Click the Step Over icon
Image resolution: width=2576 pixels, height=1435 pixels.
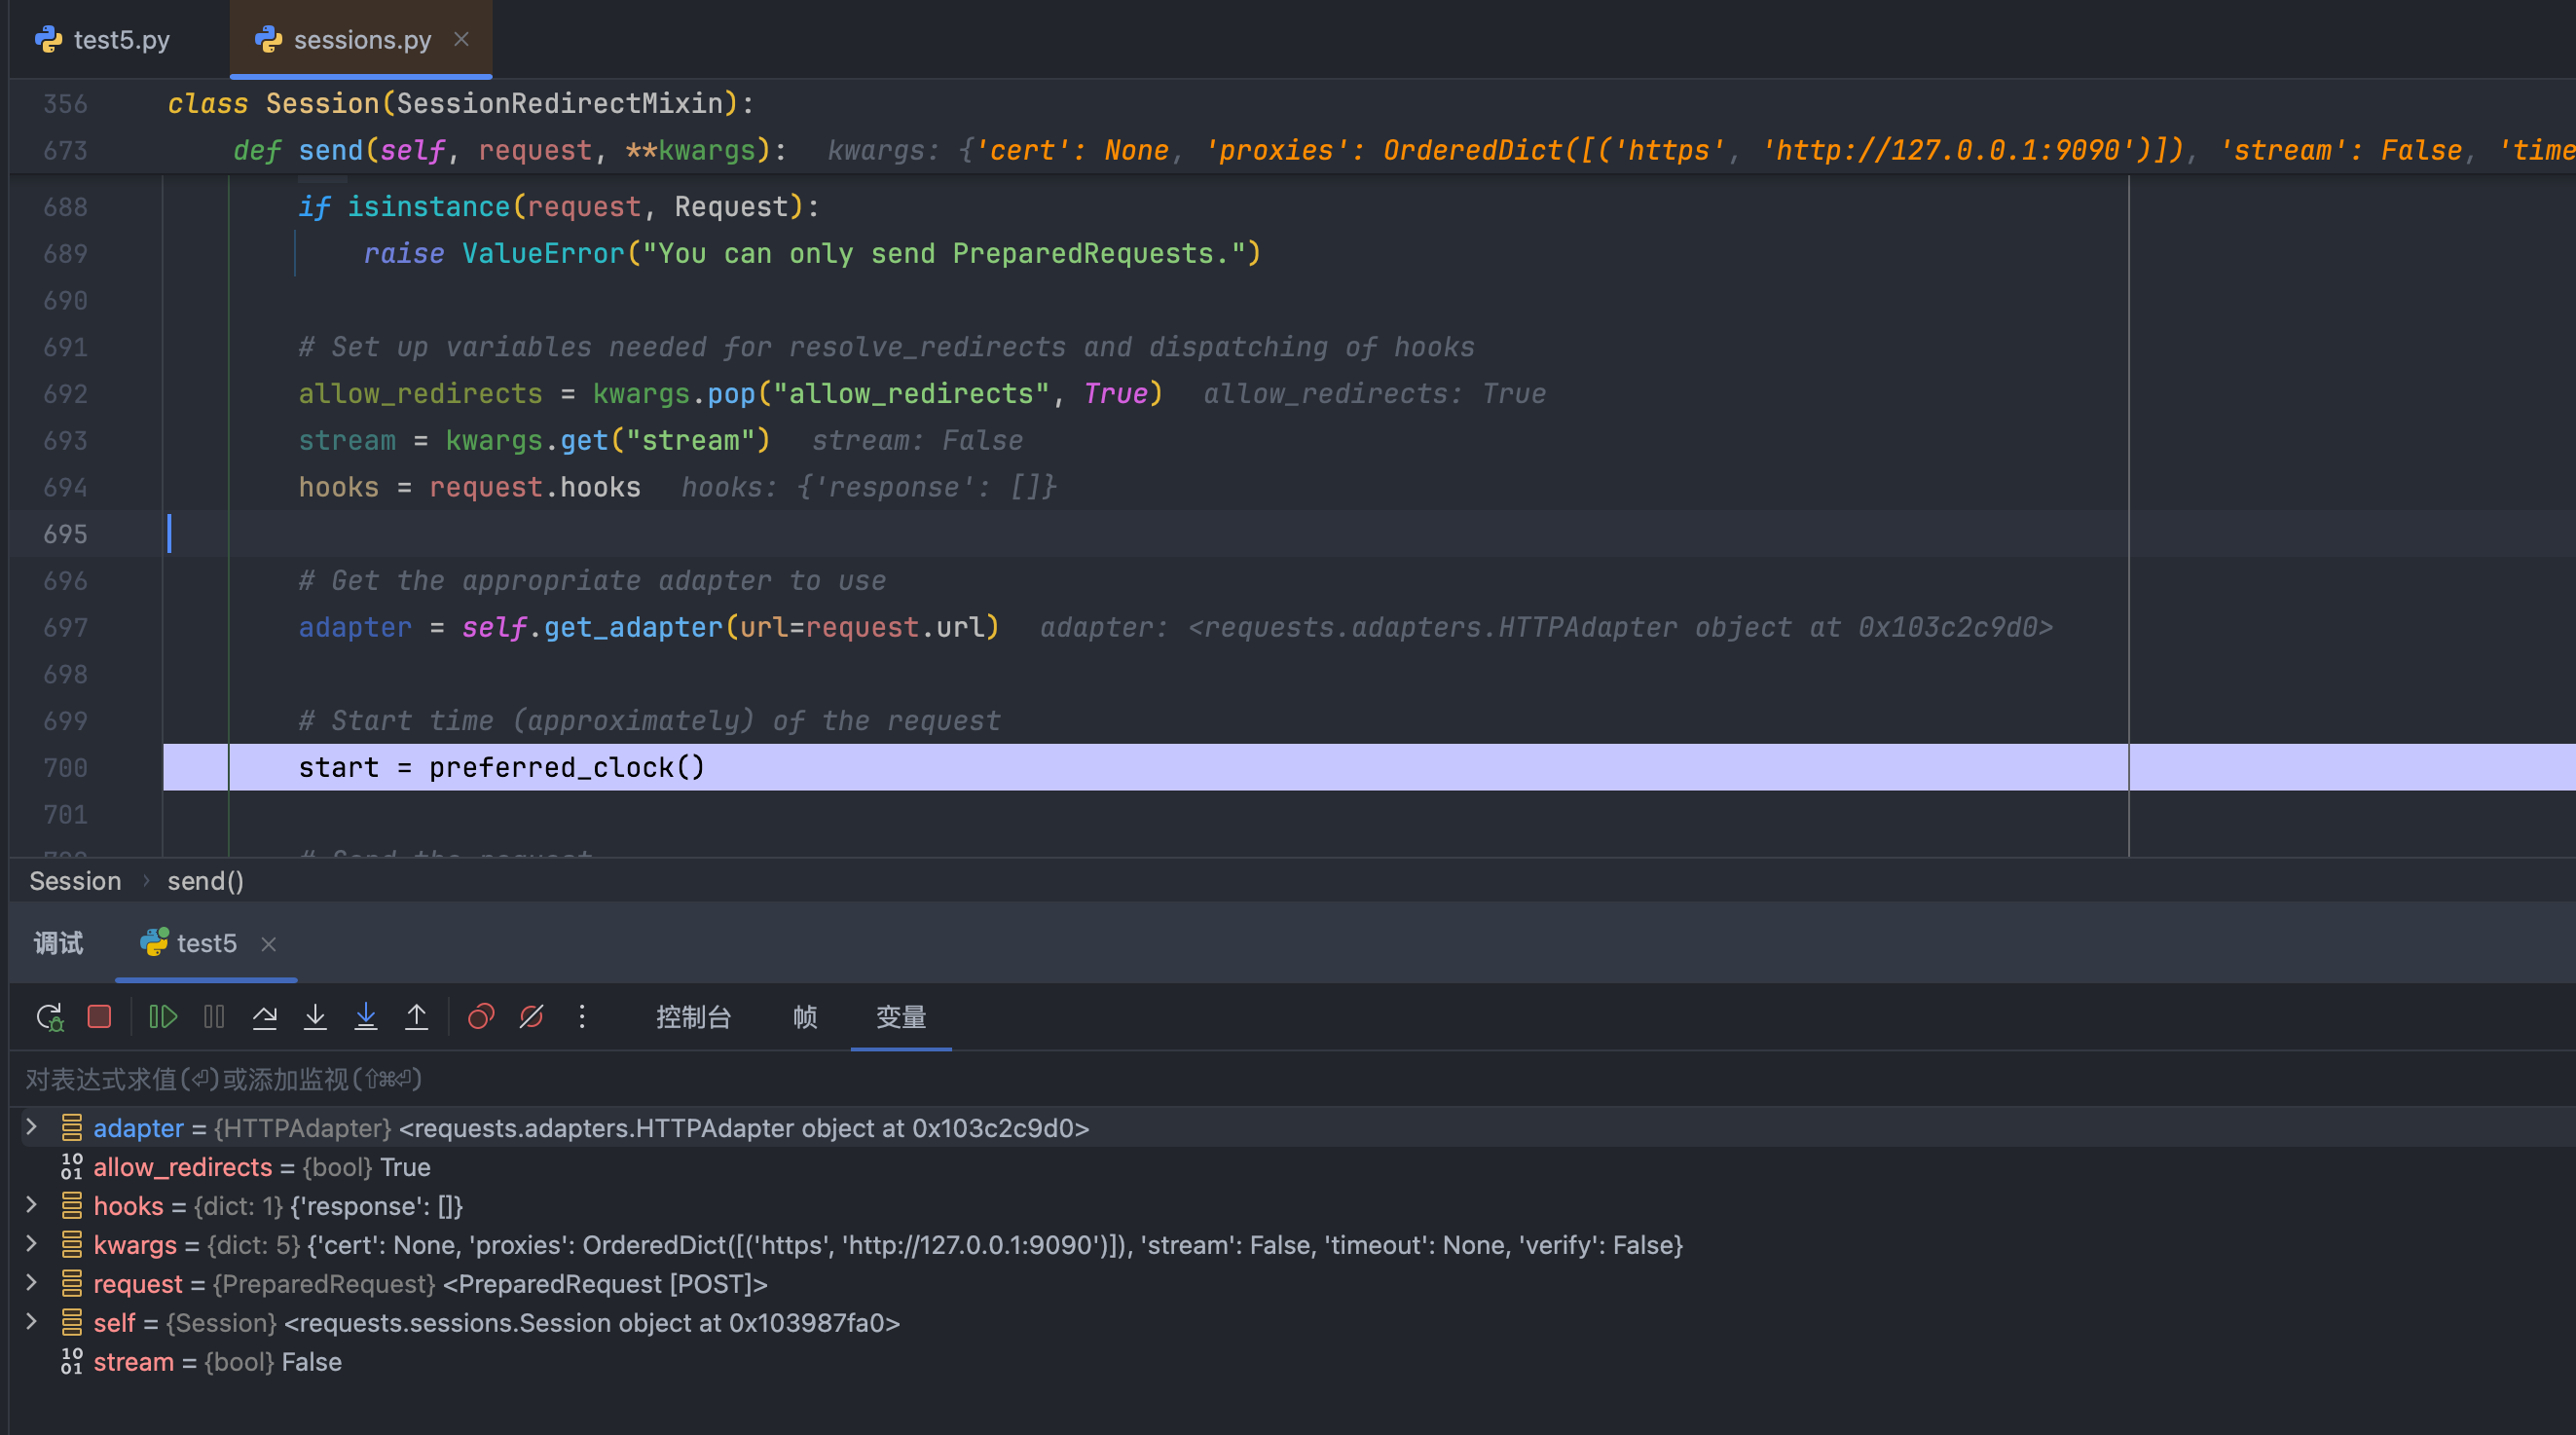point(264,1017)
